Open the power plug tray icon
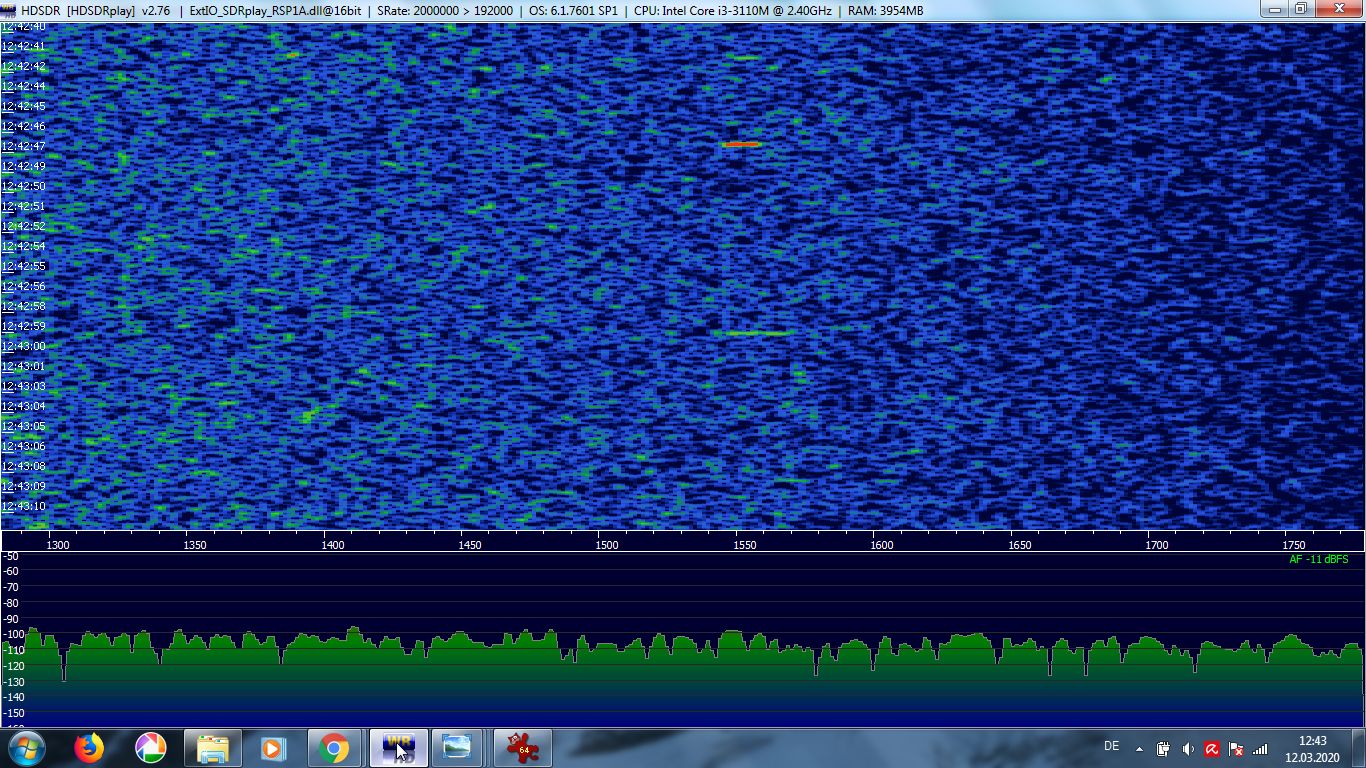 1163,748
